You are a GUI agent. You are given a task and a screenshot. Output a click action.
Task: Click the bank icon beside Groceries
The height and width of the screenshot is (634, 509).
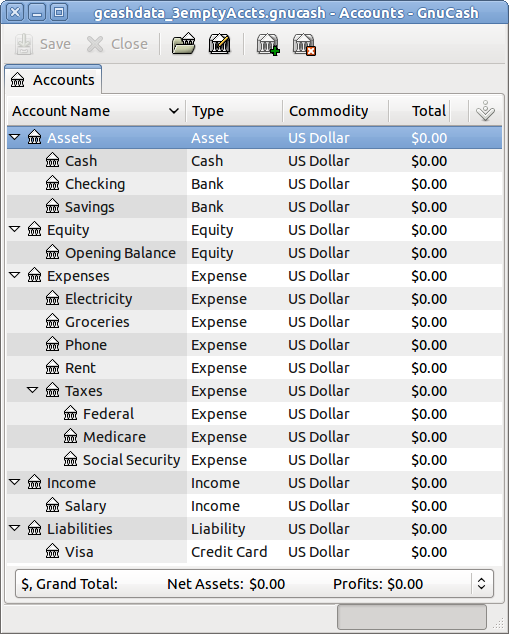(x=53, y=322)
